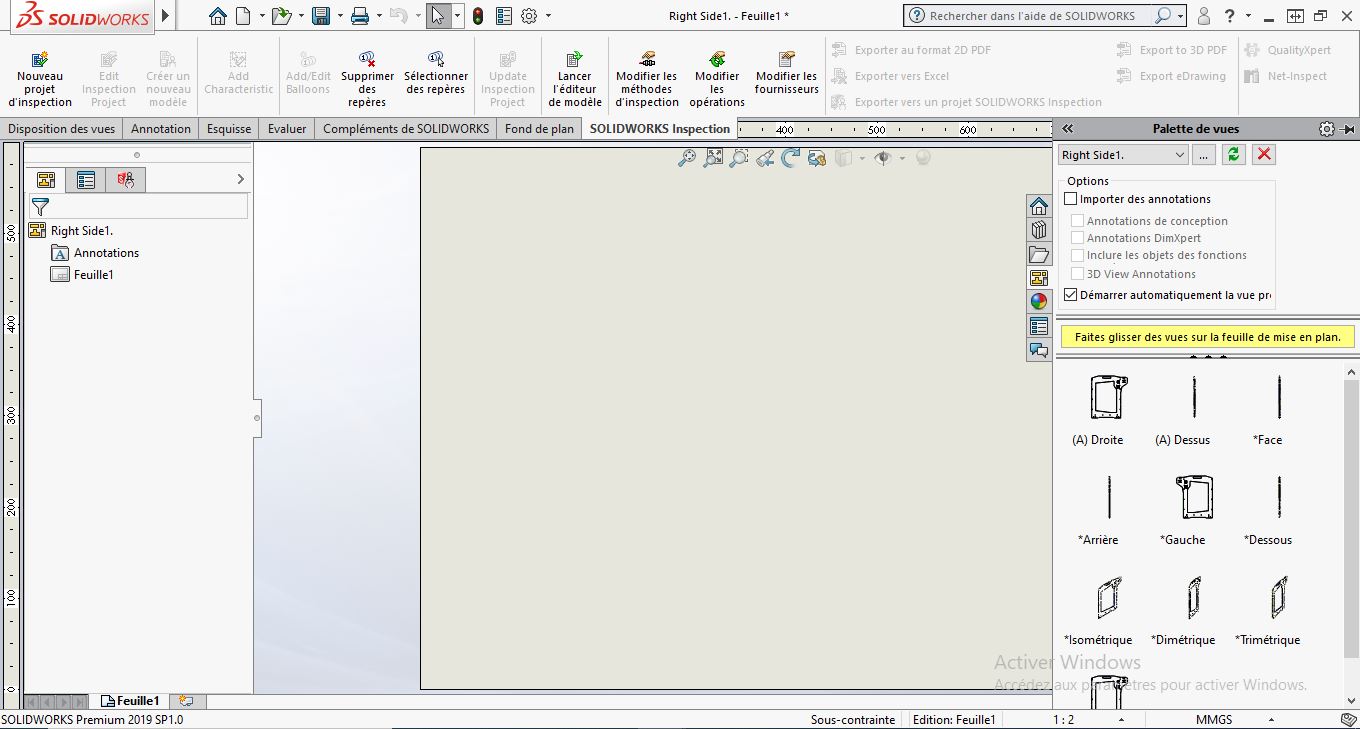Image resolution: width=1360 pixels, height=729 pixels.
Task: Open the Print dropdown arrow
Action: (380, 16)
